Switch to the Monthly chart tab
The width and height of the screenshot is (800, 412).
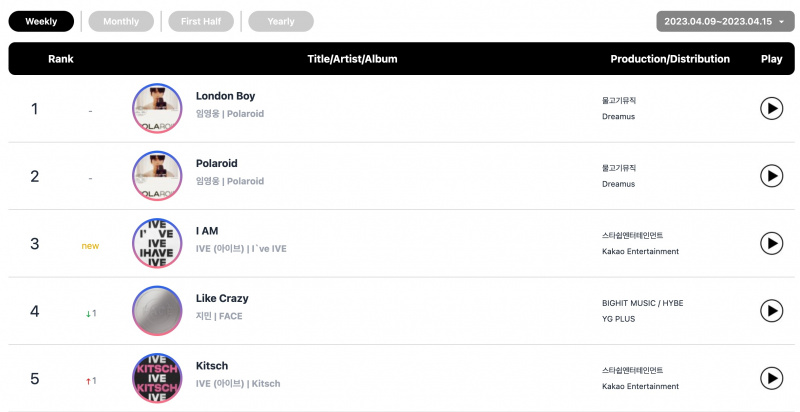coord(121,21)
